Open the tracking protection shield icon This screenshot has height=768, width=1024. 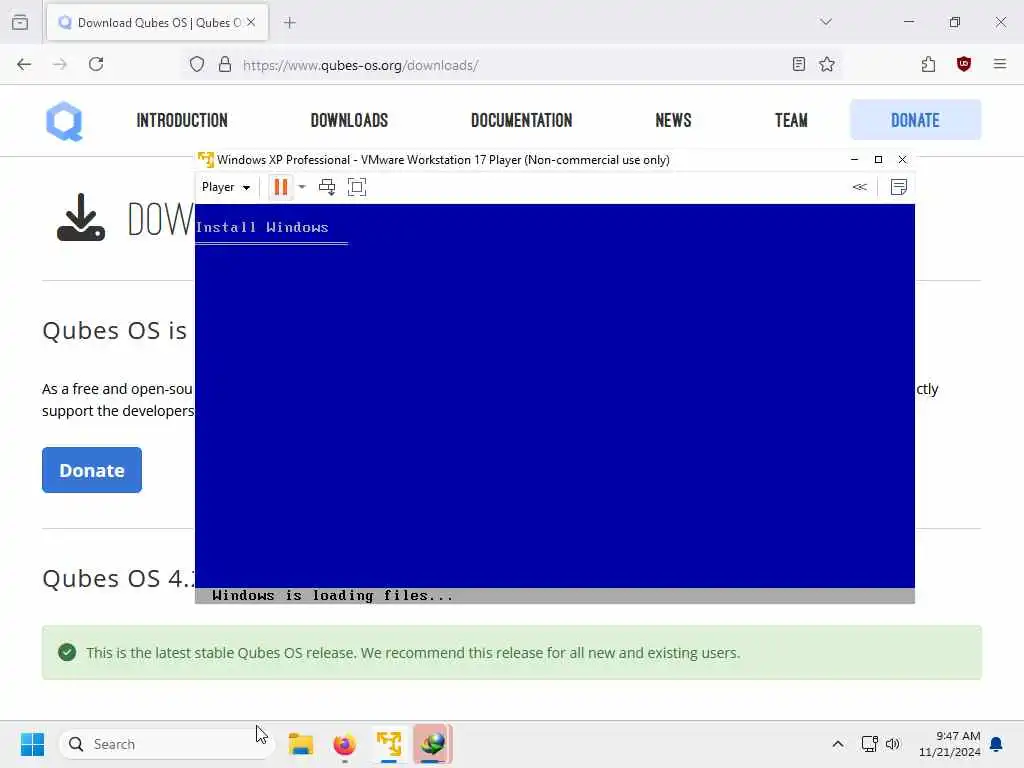tap(197, 65)
